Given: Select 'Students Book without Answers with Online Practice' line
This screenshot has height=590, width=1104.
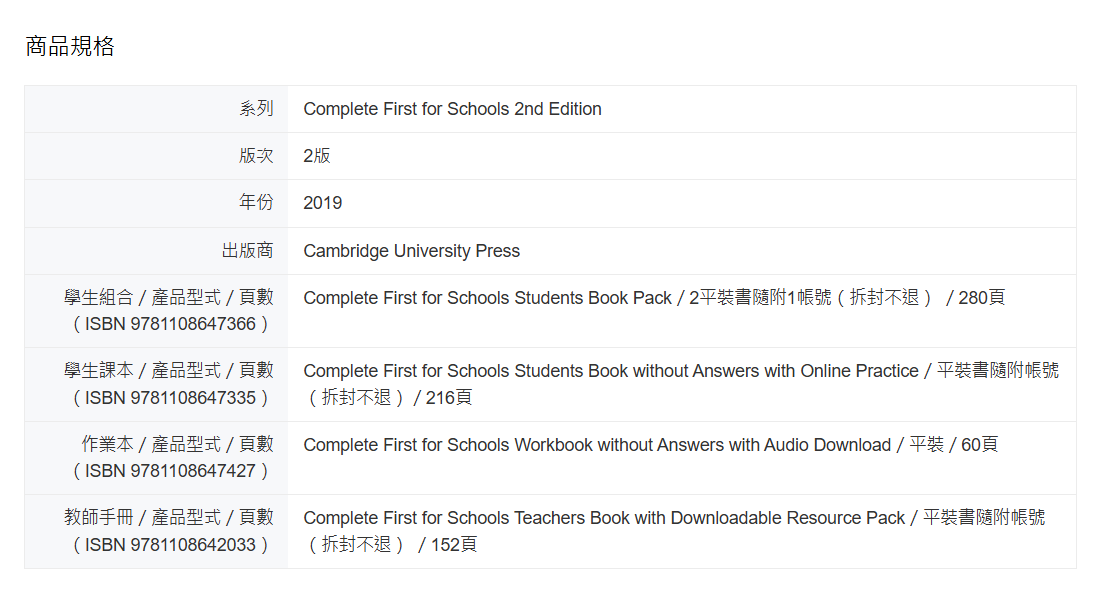Looking at the screenshot, I should 681,371.
